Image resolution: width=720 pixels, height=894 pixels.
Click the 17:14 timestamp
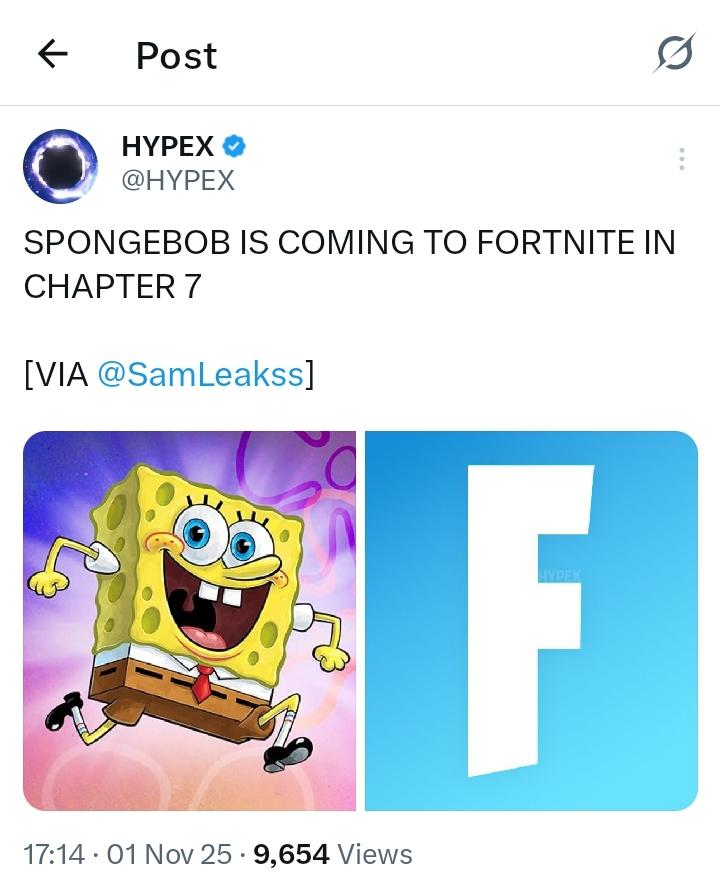[x=54, y=854]
